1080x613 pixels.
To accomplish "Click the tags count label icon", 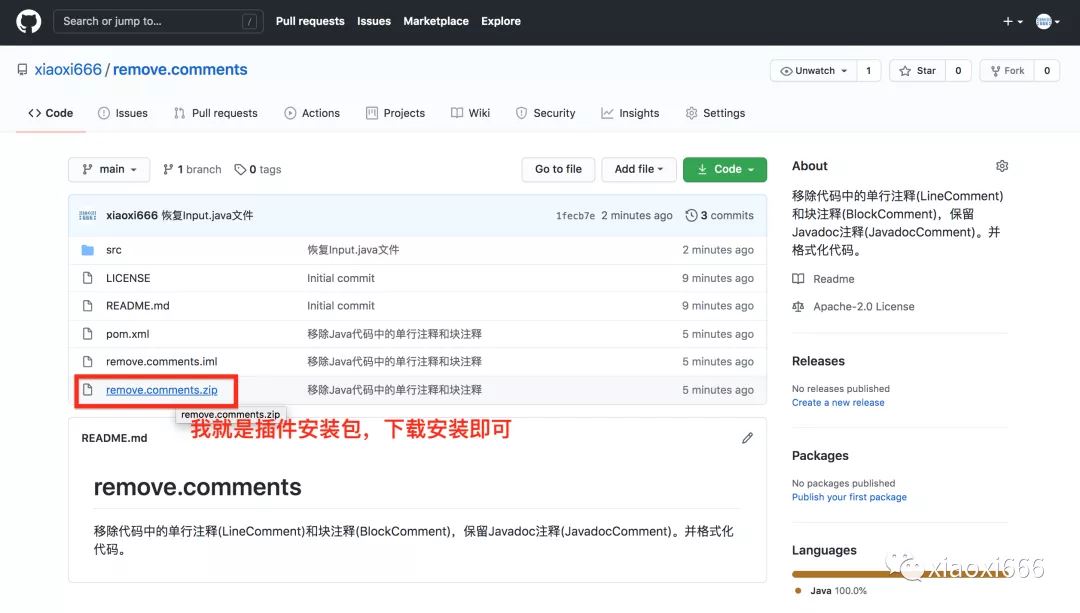I will tap(240, 170).
